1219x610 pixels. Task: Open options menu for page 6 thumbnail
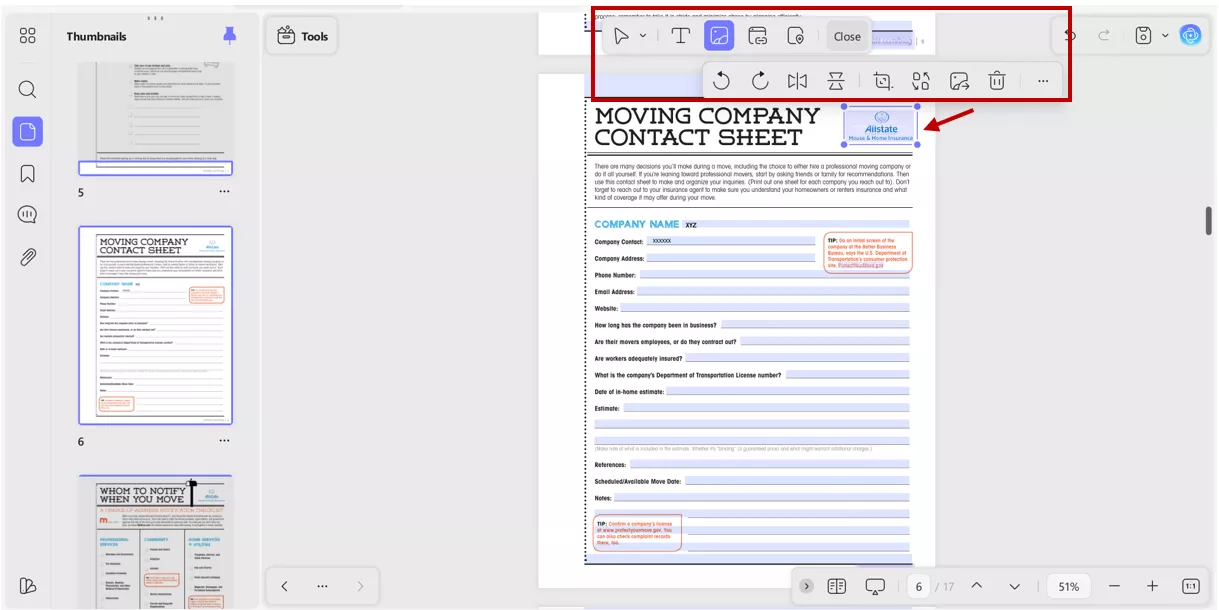[x=224, y=441]
